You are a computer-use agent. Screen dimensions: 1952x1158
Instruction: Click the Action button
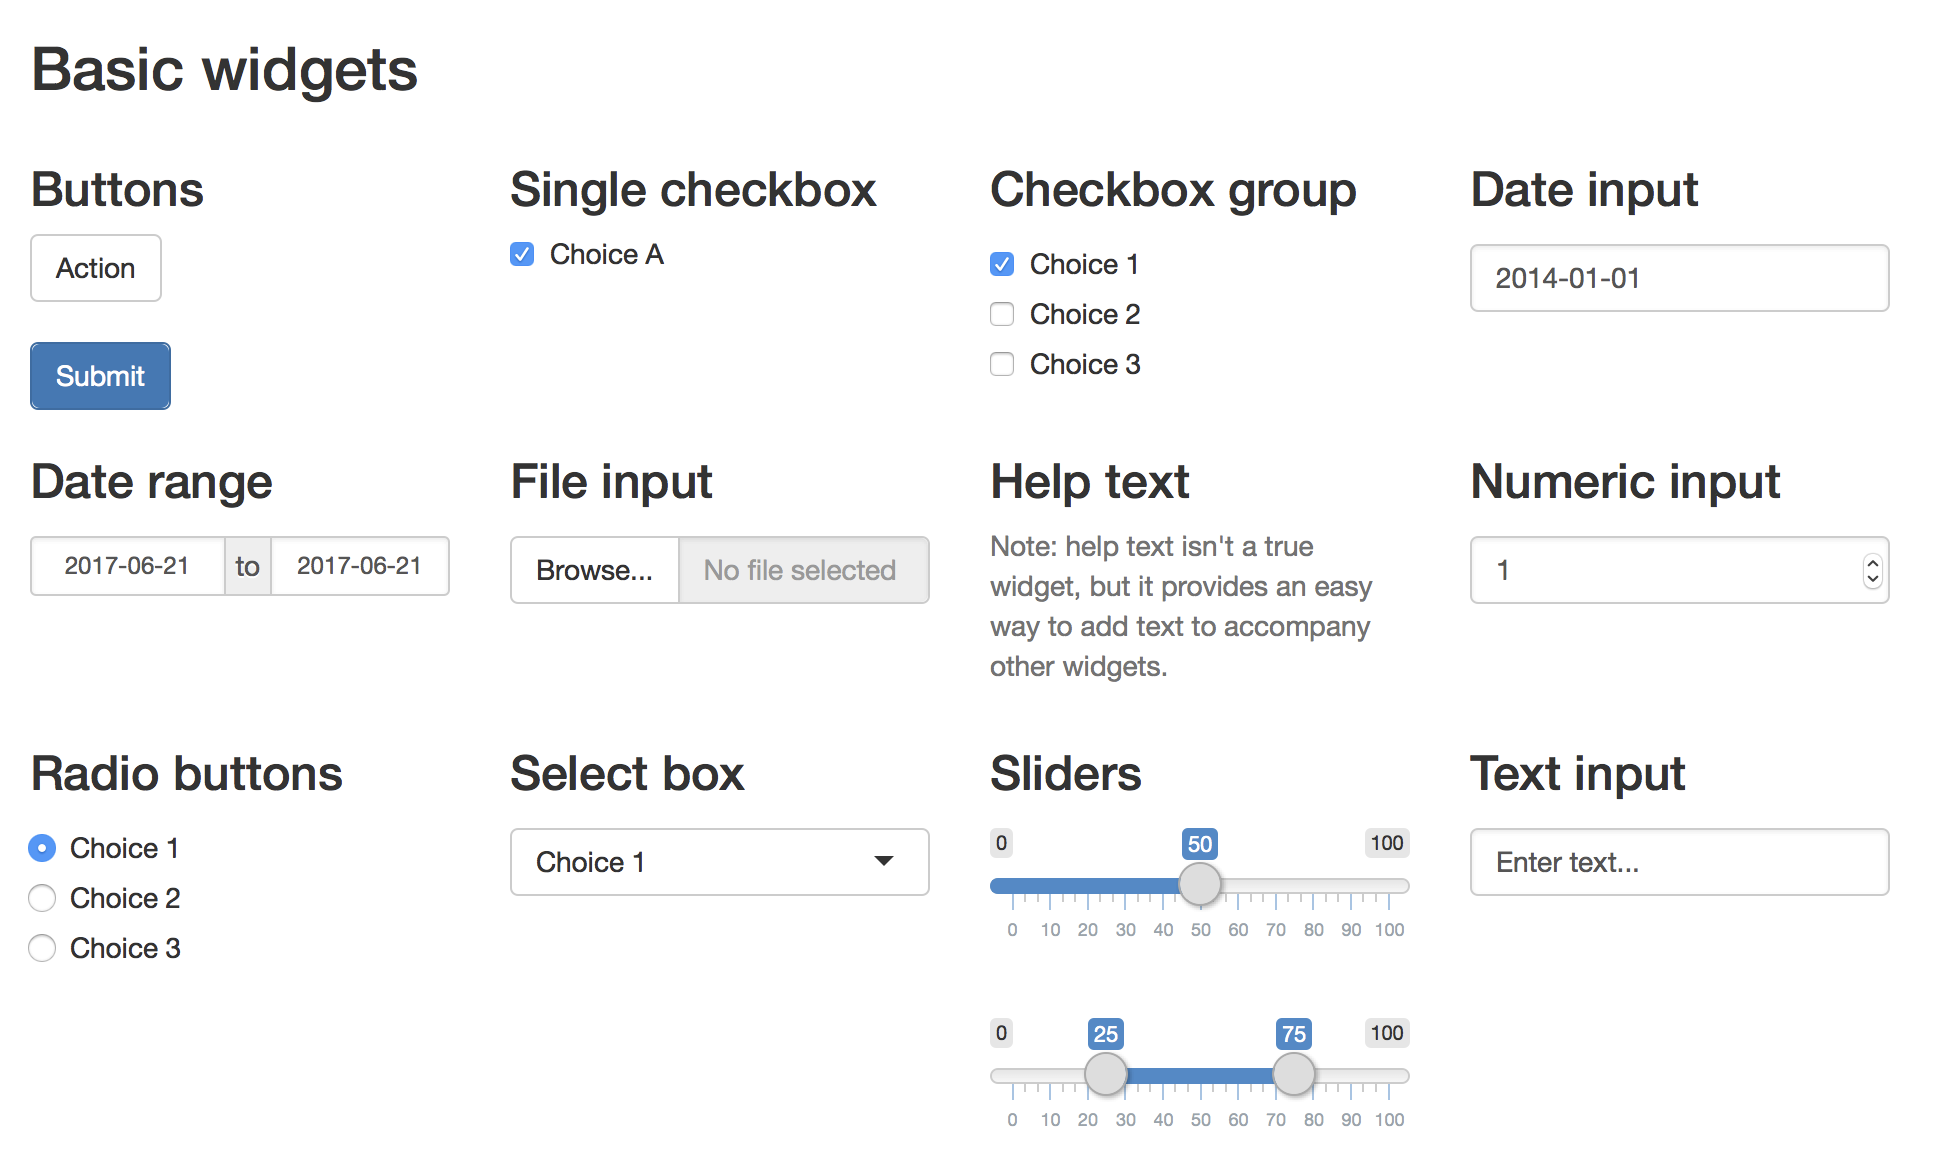click(x=95, y=268)
